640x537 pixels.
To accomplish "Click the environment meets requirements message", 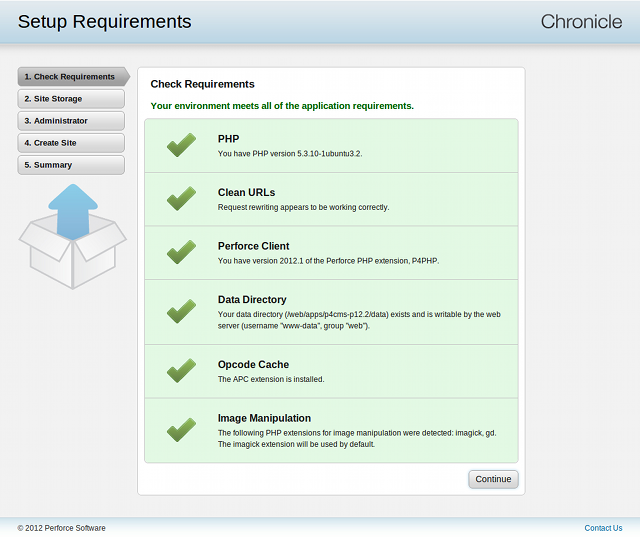I will 282,105.
